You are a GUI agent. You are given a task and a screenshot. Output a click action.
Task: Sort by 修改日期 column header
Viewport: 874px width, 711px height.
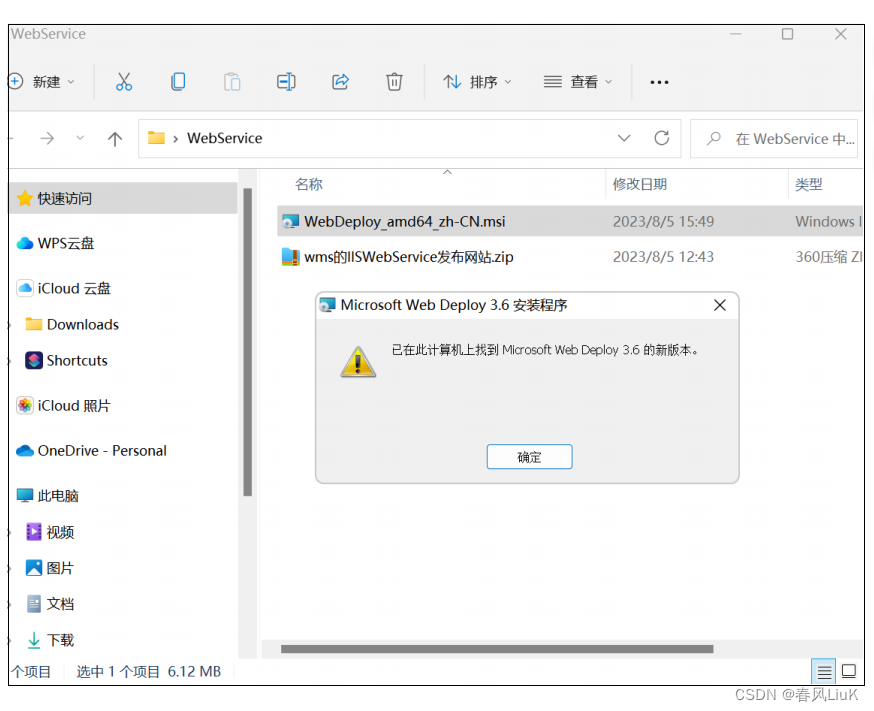pyautogui.click(x=640, y=184)
